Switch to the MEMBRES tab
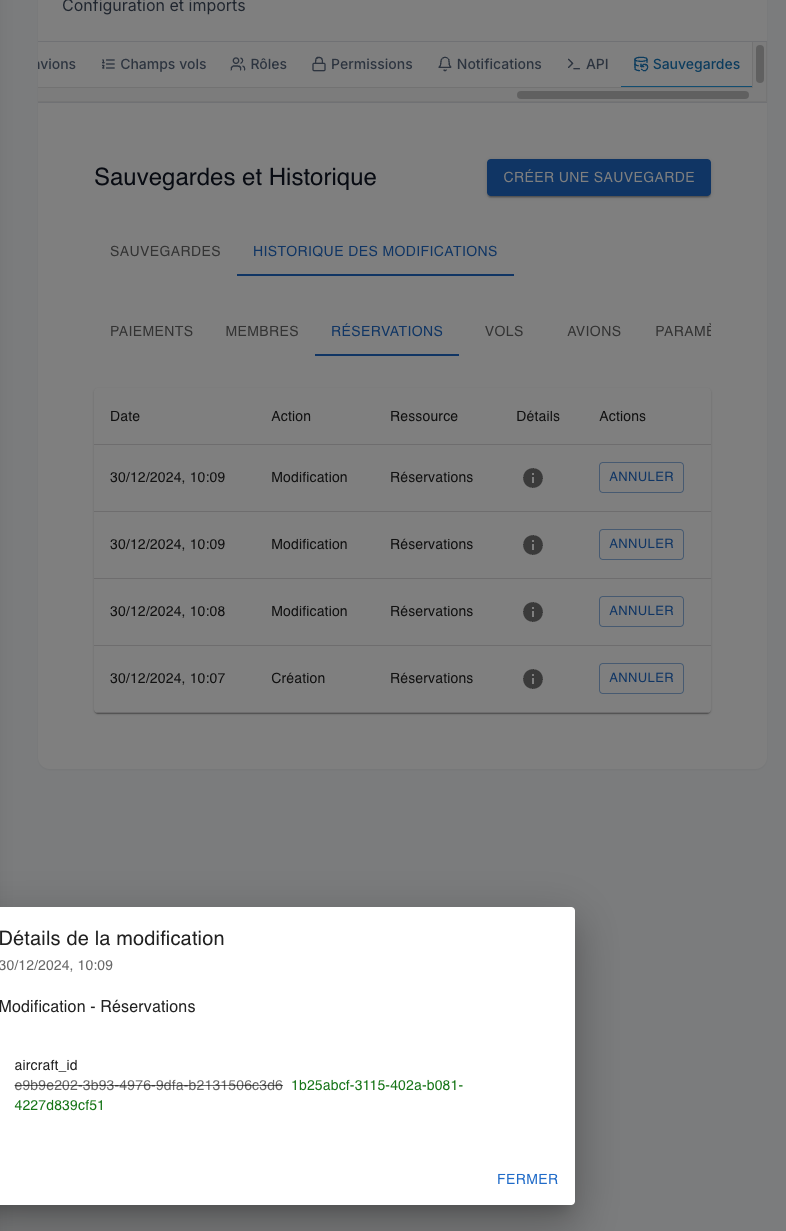 pos(261,331)
